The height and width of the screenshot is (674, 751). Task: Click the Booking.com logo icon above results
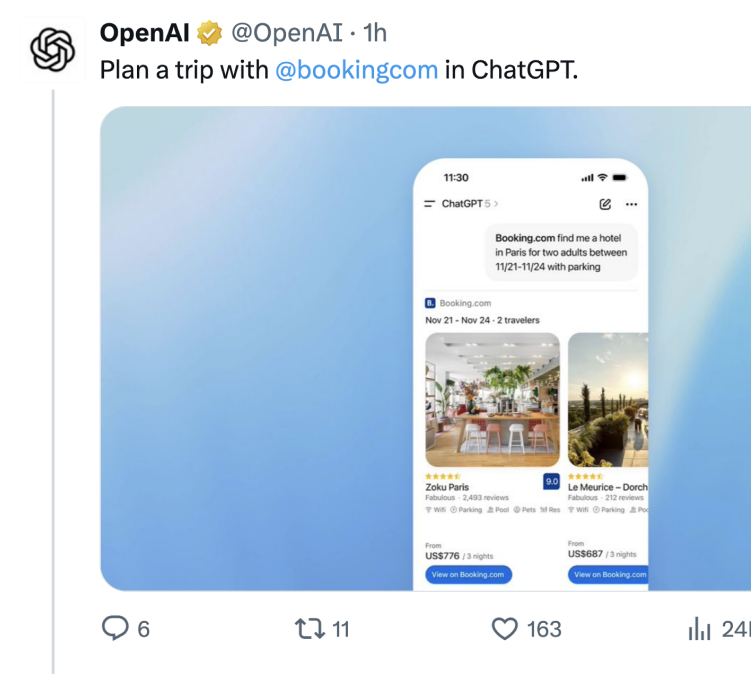pyautogui.click(x=430, y=303)
